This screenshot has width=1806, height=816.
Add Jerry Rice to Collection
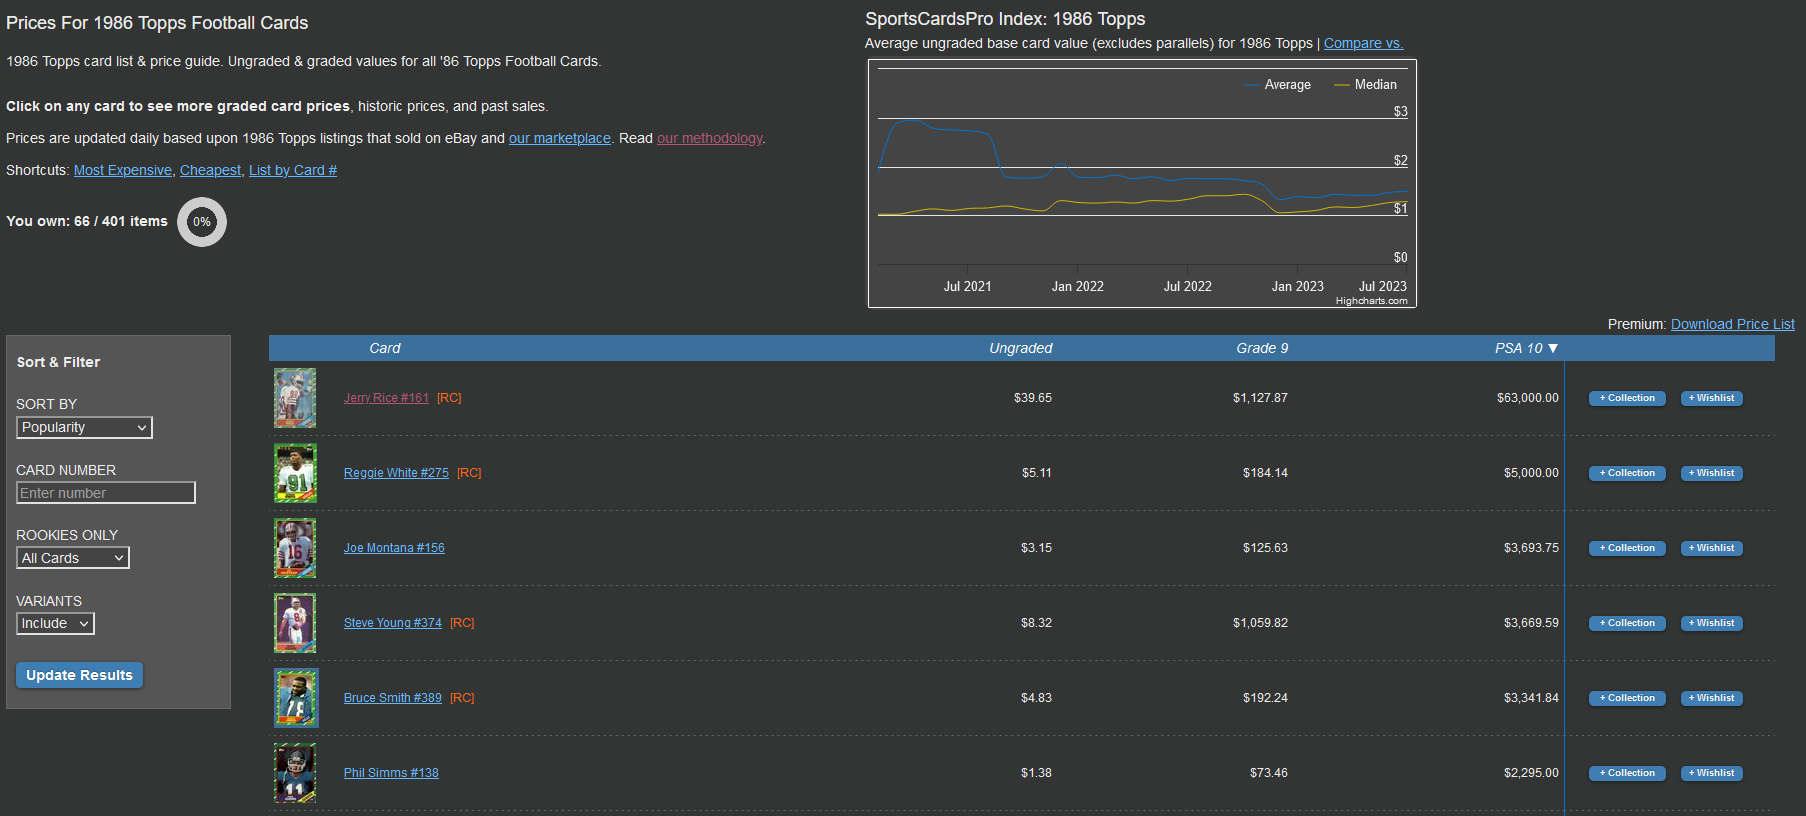[1627, 398]
